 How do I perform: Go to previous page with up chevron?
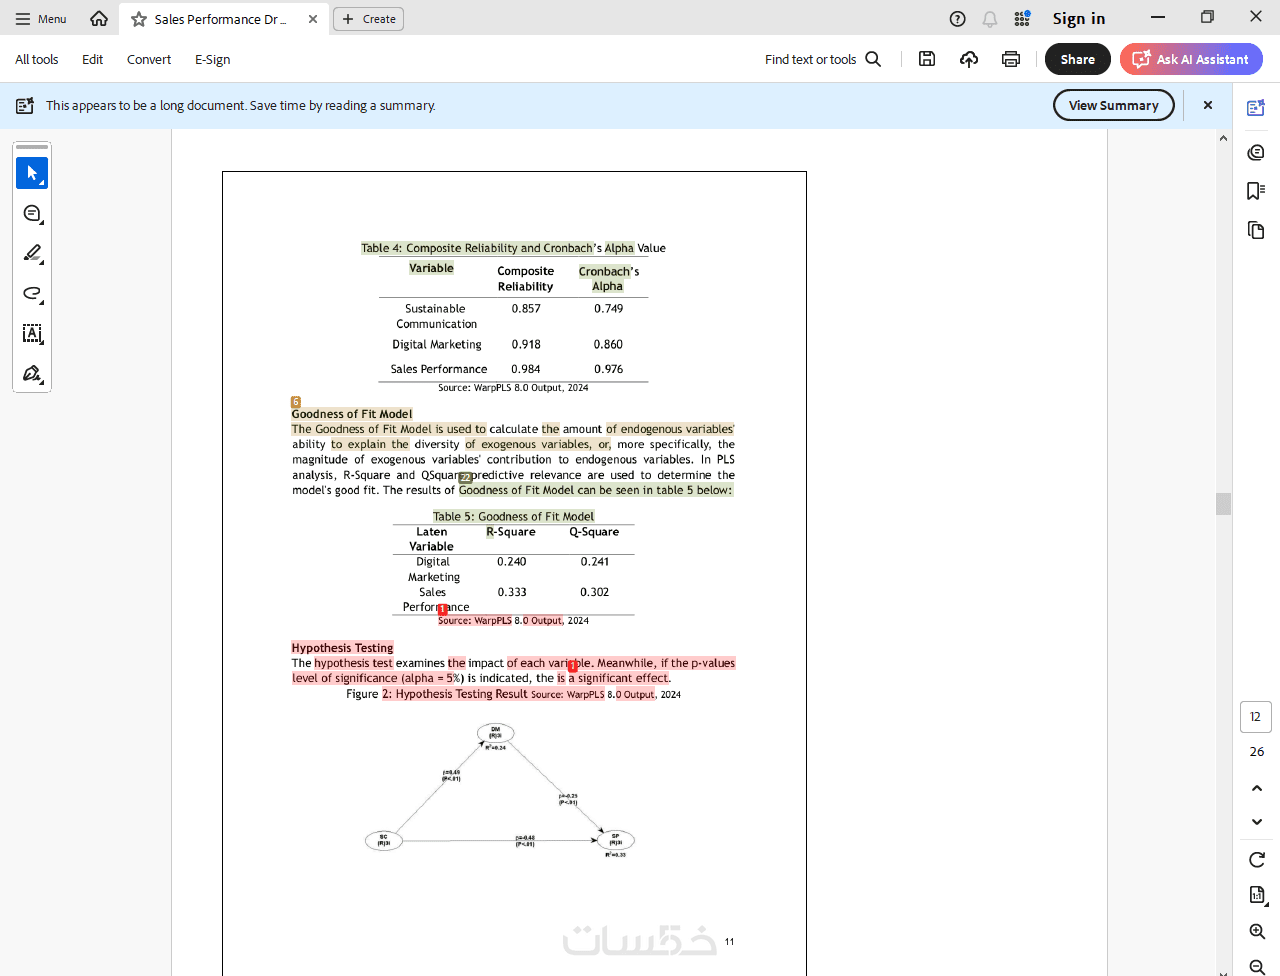pos(1257,788)
